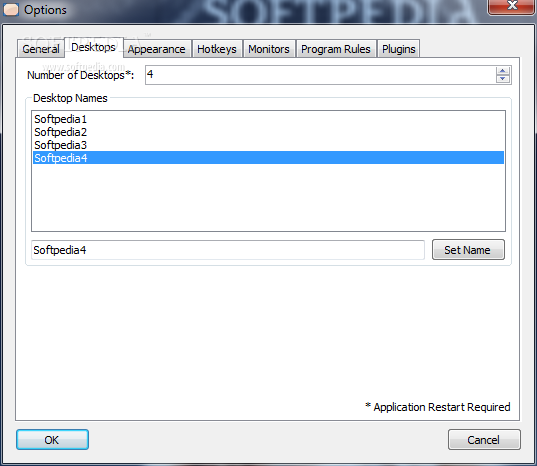
Task: Dismiss dialog with Cancel
Action: pyautogui.click(x=484, y=440)
